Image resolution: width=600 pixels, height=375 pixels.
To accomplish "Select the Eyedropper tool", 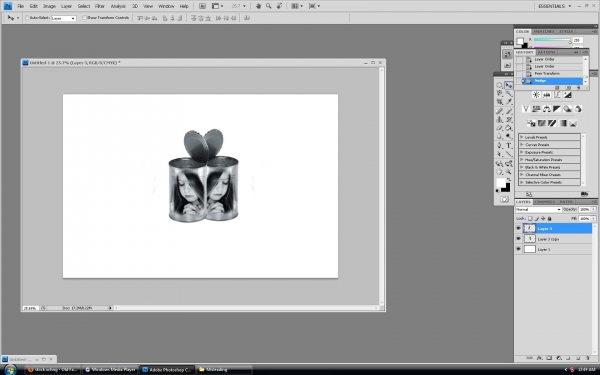I will tap(509, 102).
